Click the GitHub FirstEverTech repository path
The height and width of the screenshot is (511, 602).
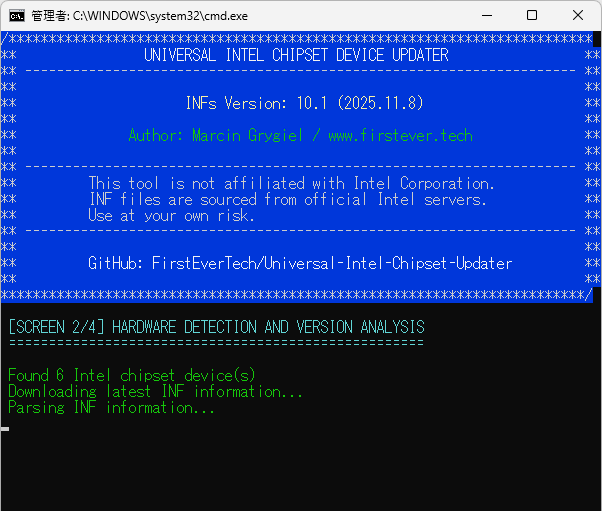(x=332, y=263)
